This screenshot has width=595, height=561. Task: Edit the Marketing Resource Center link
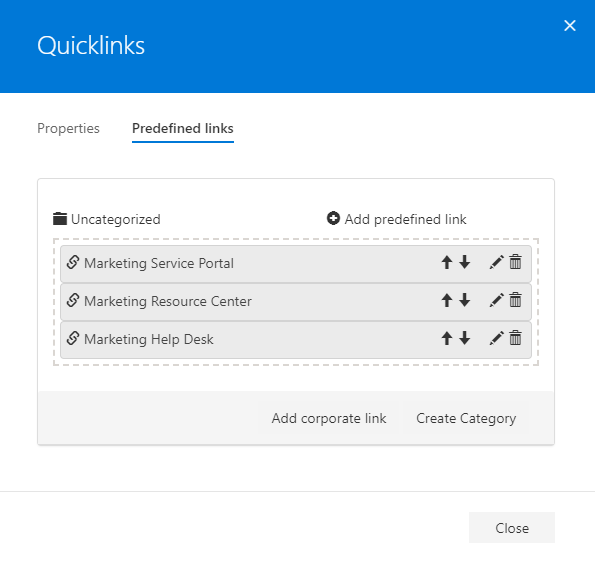coord(496,300)
